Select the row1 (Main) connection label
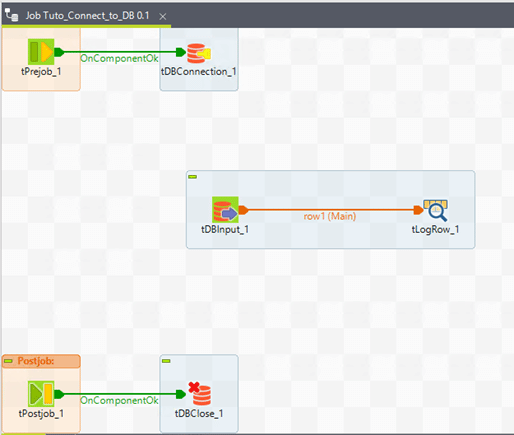 (330, 216)
